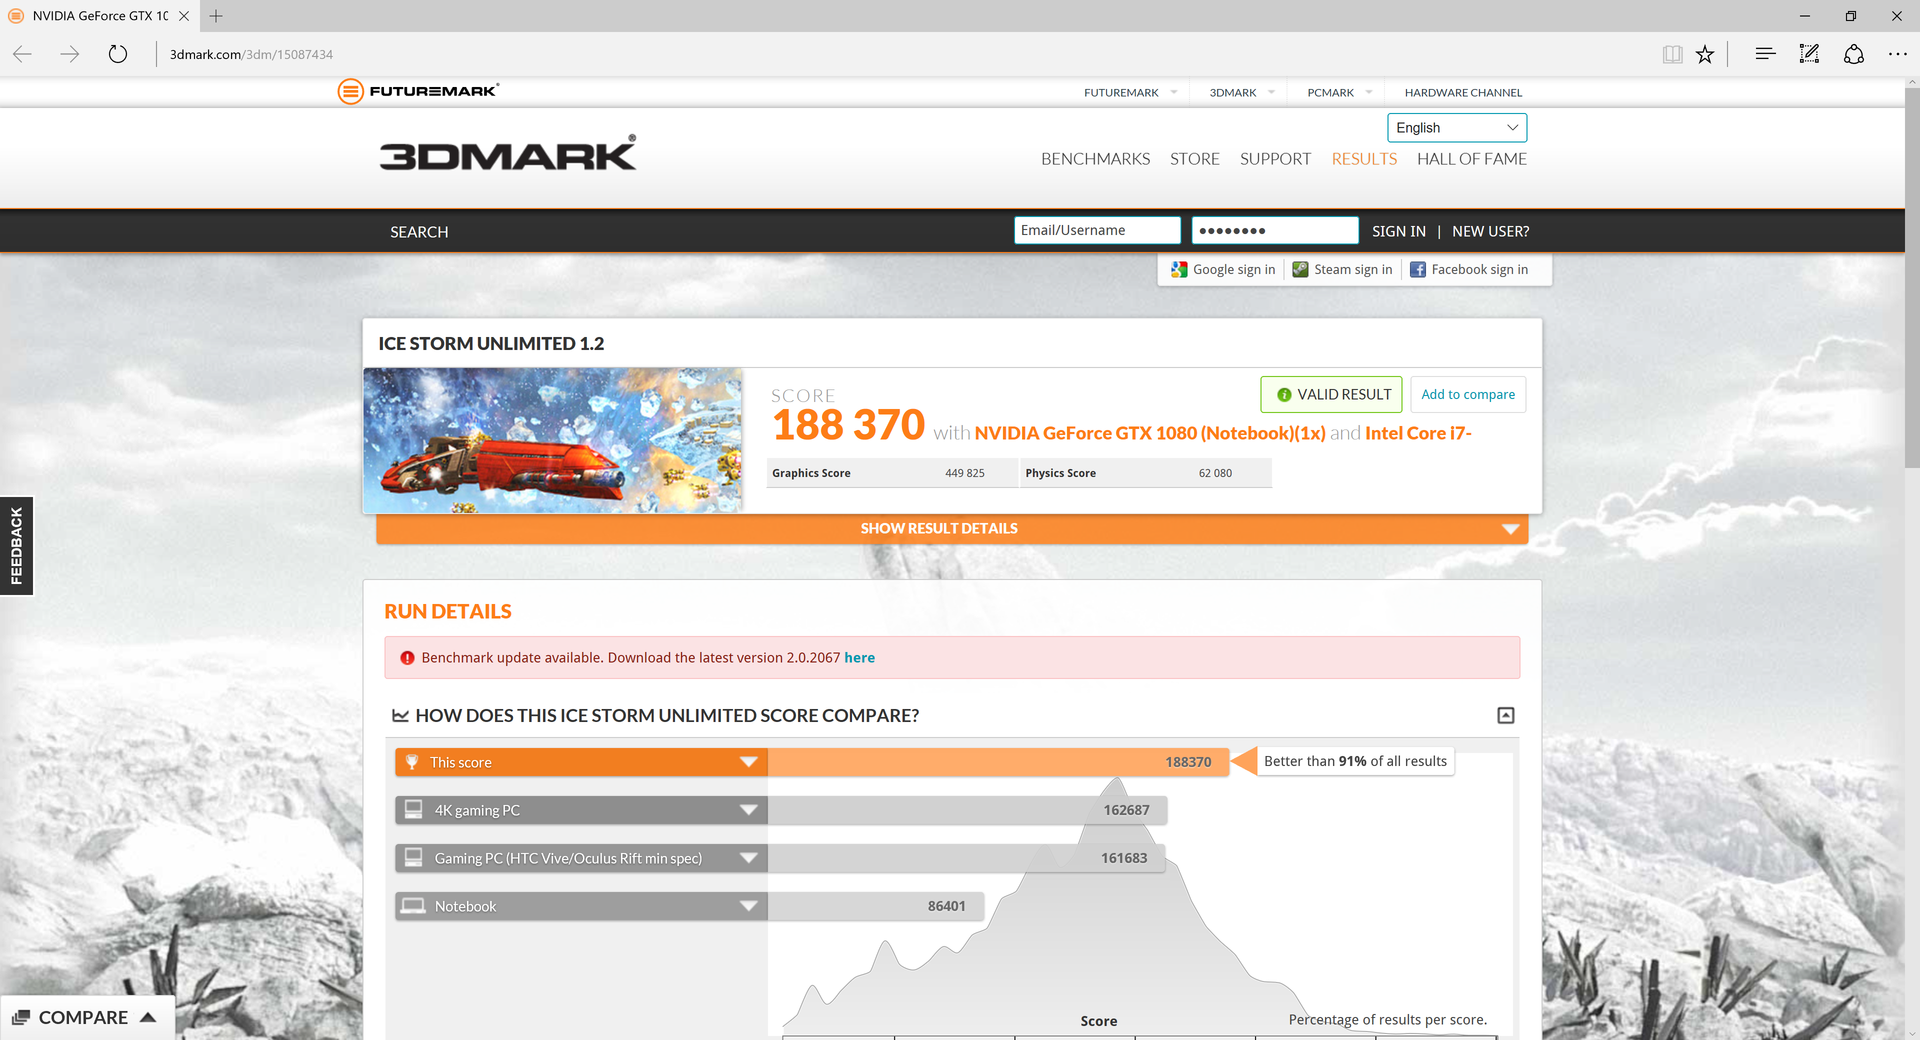Open reading view book icon
Viewport: 1920px width, 1040px height.
click(x=1672, y=54)
